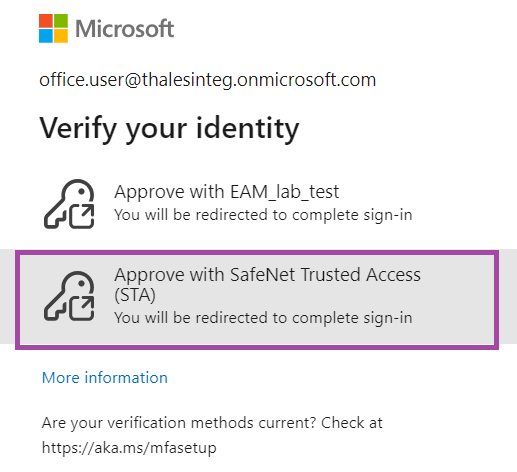Click the yellow square in Microsoft logo
Image resolution: width=517 pixels, height=472 pixels.
click(x=61, y=36)
